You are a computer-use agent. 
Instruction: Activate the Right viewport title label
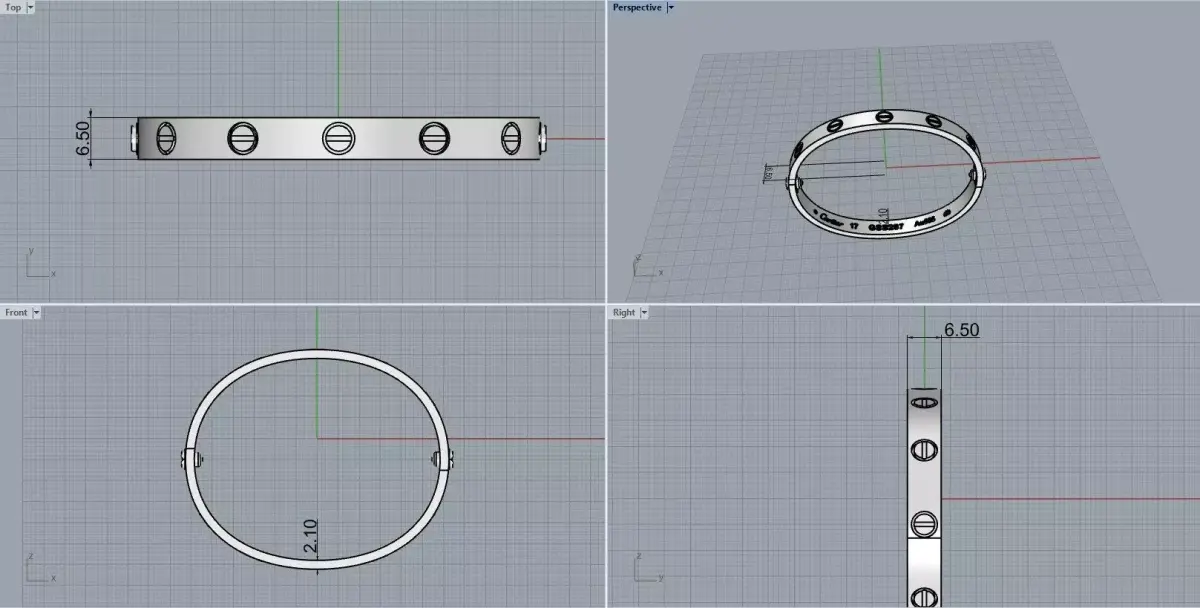tap(624, 313)
